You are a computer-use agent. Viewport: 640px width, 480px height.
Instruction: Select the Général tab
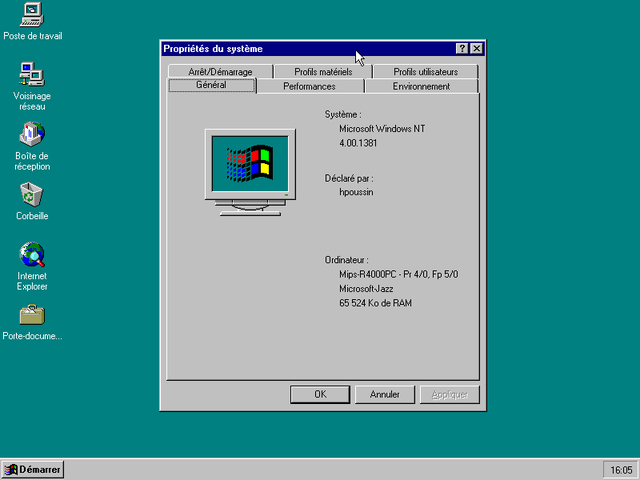click(x=211, y=85)
